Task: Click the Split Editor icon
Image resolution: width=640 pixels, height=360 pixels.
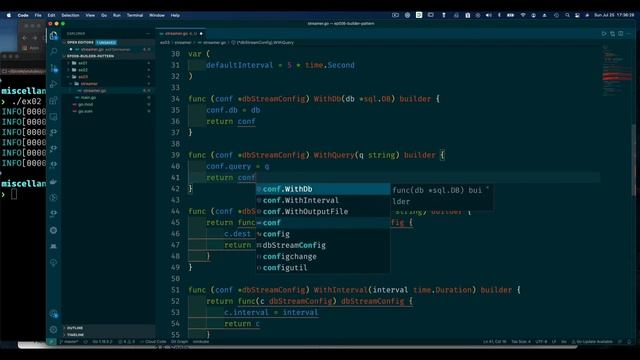Action: point(620,33)
